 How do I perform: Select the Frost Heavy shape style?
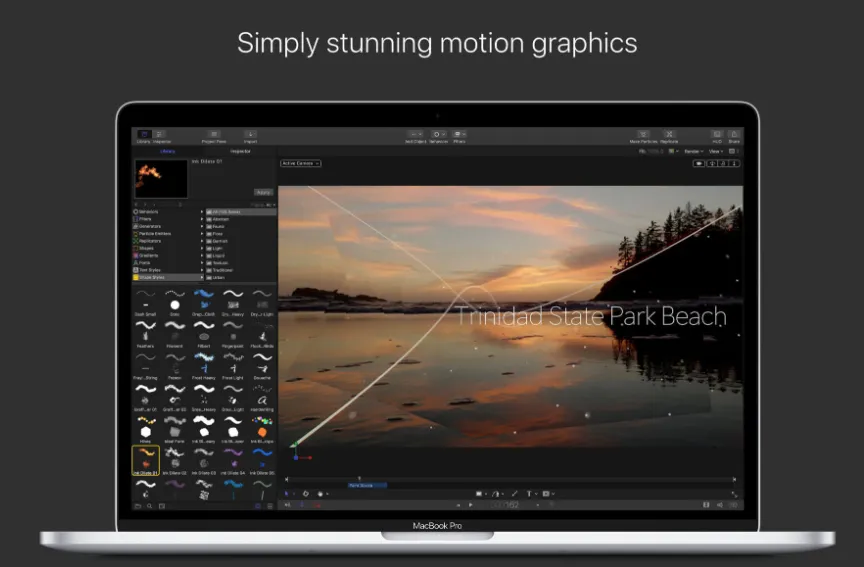[x=204, y=366]
